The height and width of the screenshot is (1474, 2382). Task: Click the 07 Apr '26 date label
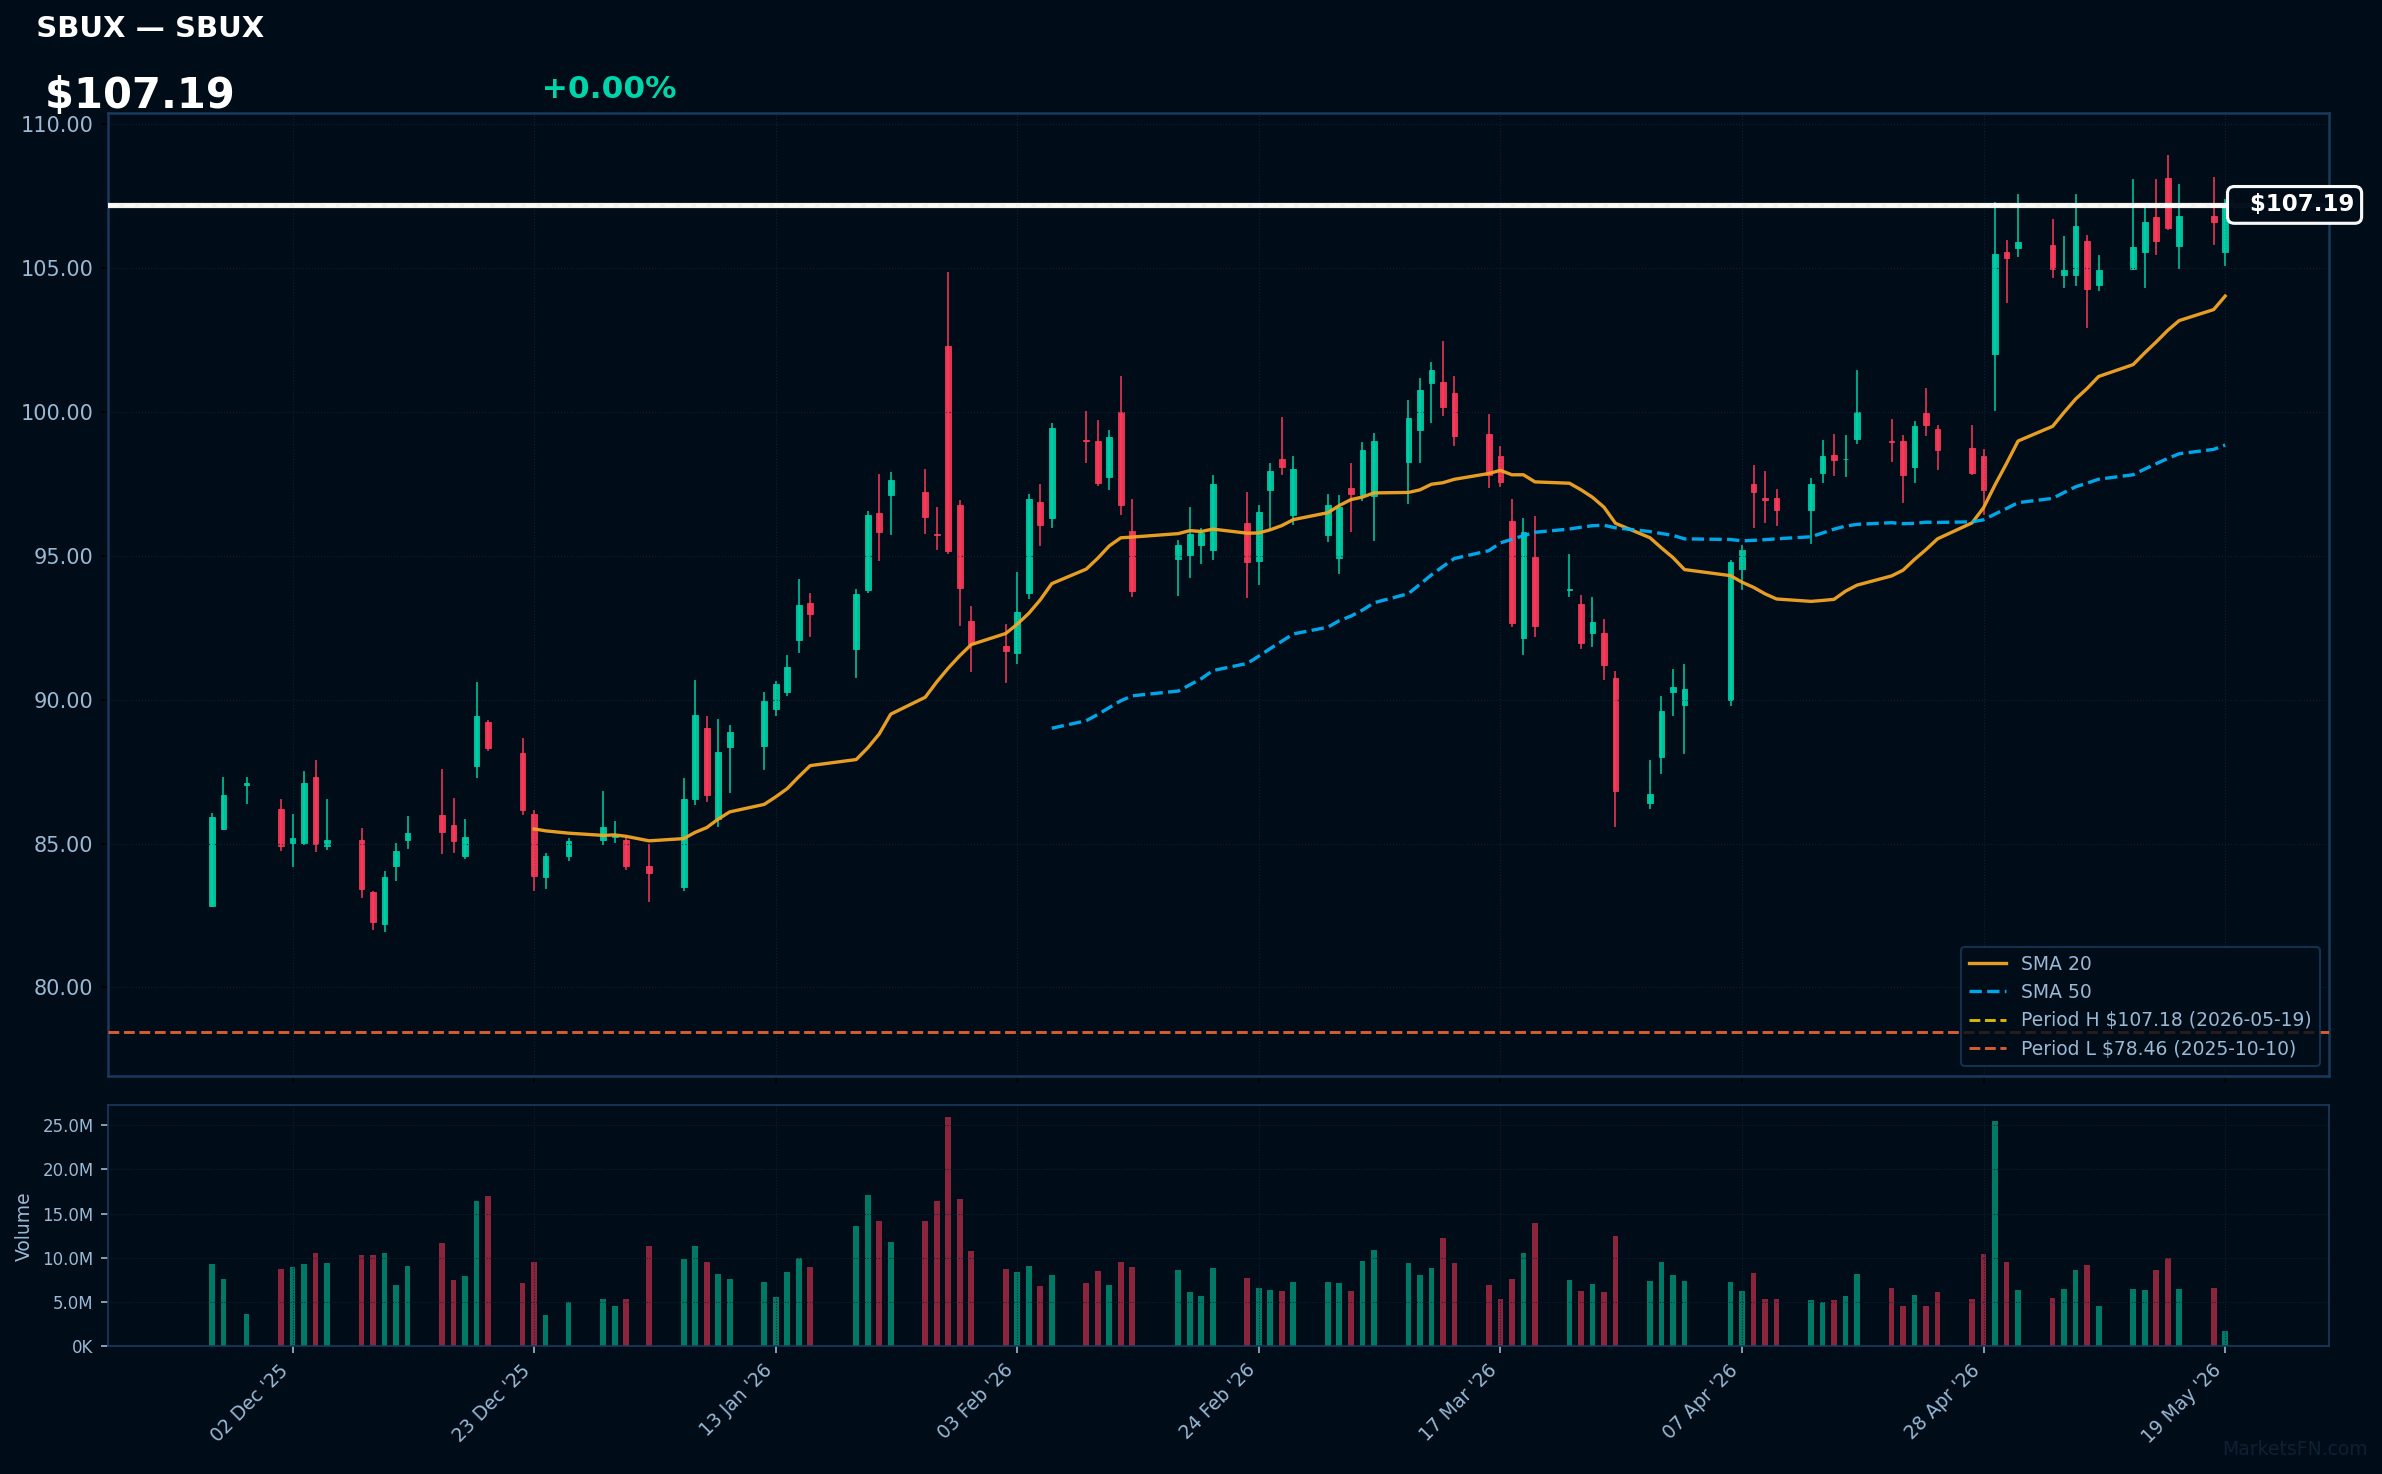point(1700,1400)
